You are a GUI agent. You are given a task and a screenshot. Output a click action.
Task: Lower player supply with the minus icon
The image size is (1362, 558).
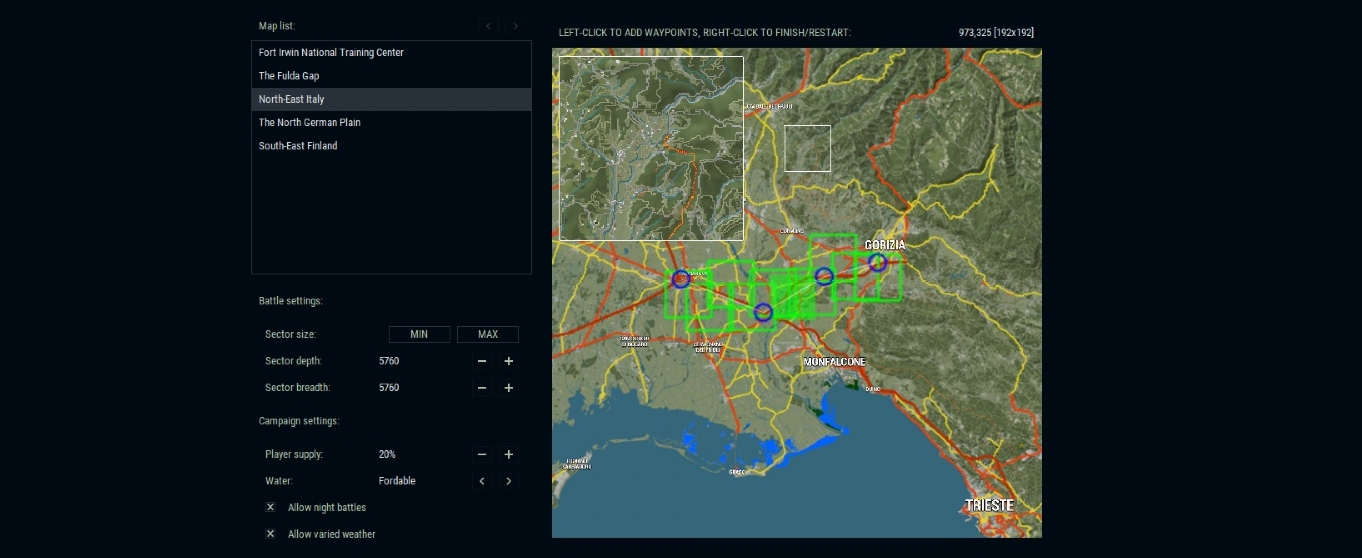pyautogui.click(x=482, y=455)
